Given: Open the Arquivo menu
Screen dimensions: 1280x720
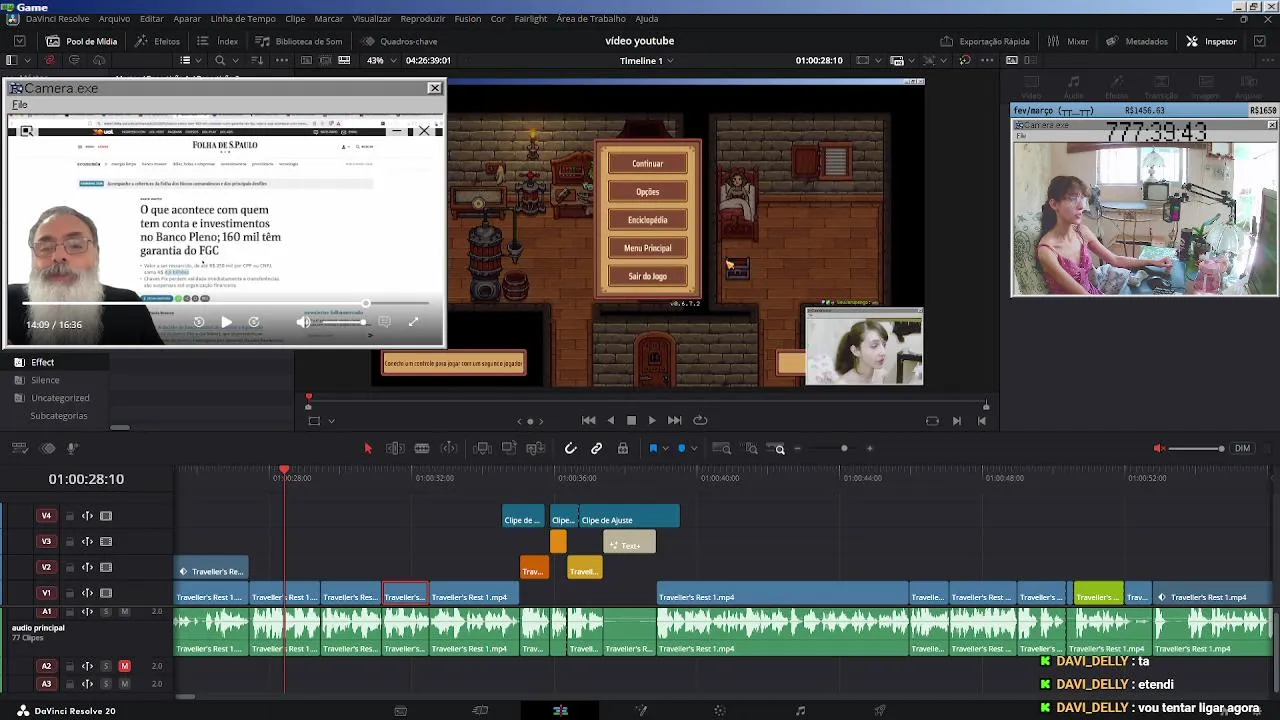Looking at the screenshot, I should [114, 19].
